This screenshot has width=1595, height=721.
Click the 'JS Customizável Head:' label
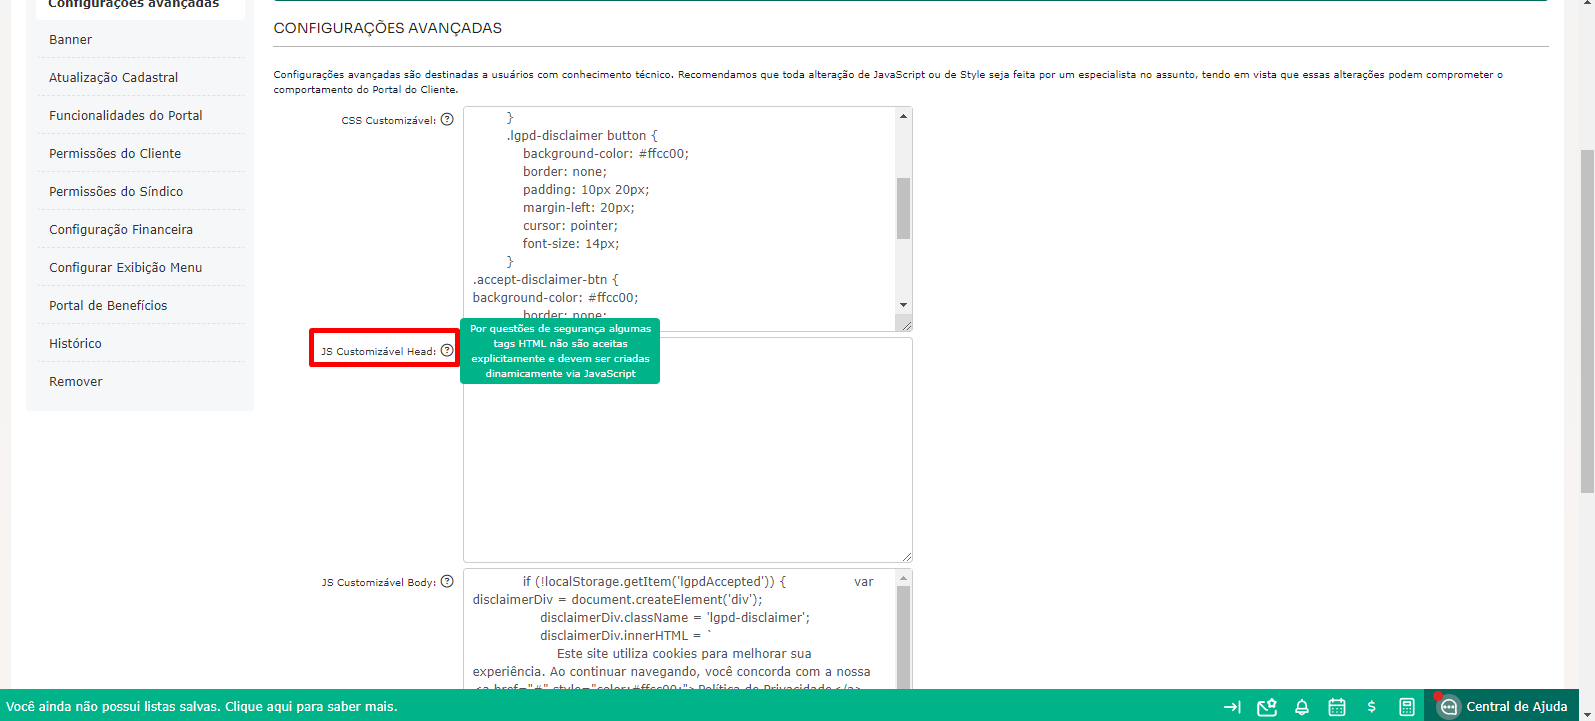click(378, 351)
